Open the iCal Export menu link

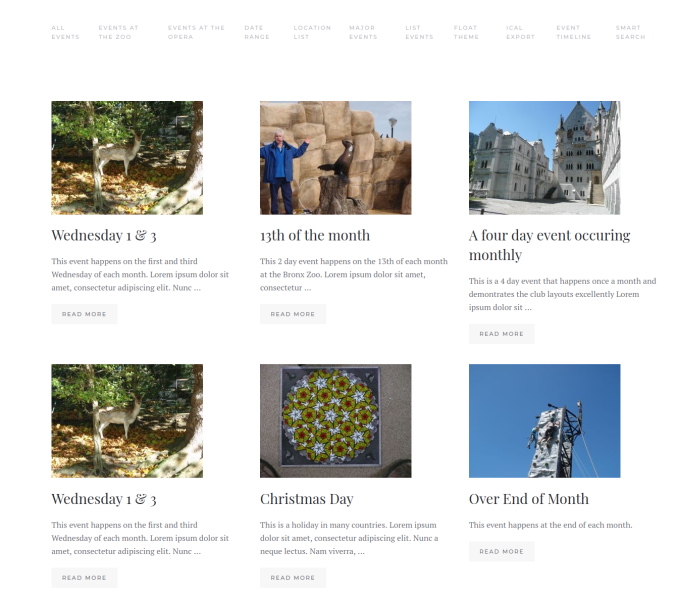(520, 32)
